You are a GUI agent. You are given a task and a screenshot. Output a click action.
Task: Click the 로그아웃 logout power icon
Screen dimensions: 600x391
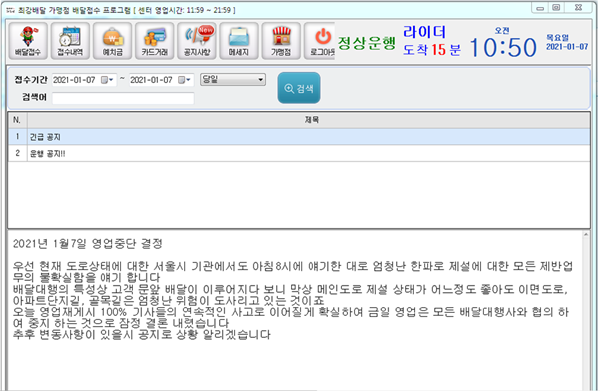point(320,41)
